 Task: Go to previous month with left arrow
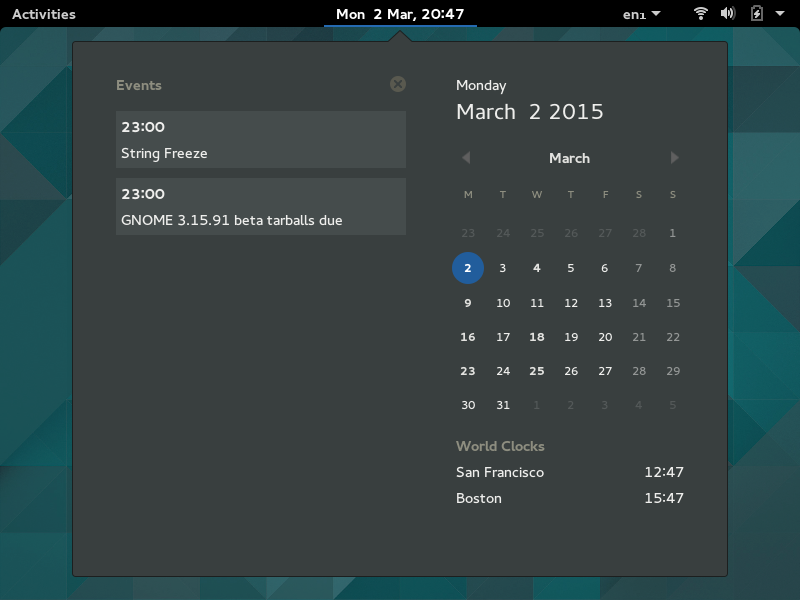point(466,158)
